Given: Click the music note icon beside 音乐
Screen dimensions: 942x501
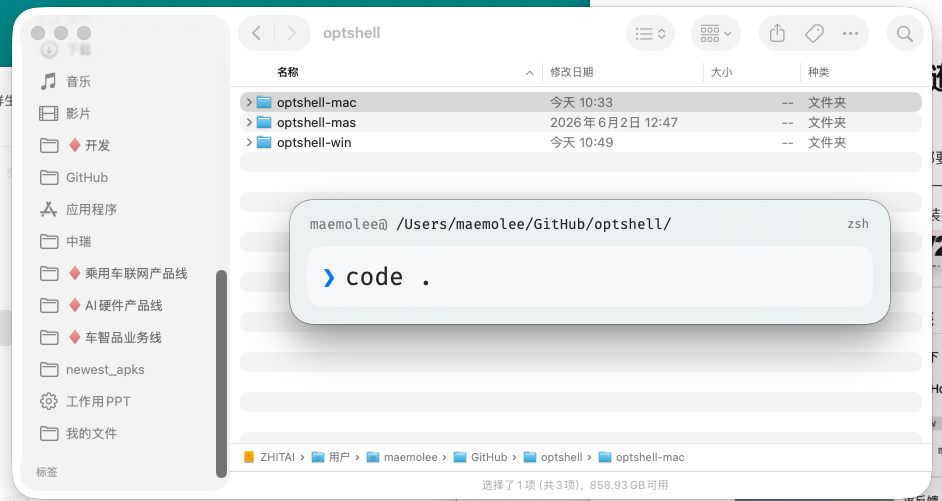Looking at the screenshot, I should tap(48, 81).
